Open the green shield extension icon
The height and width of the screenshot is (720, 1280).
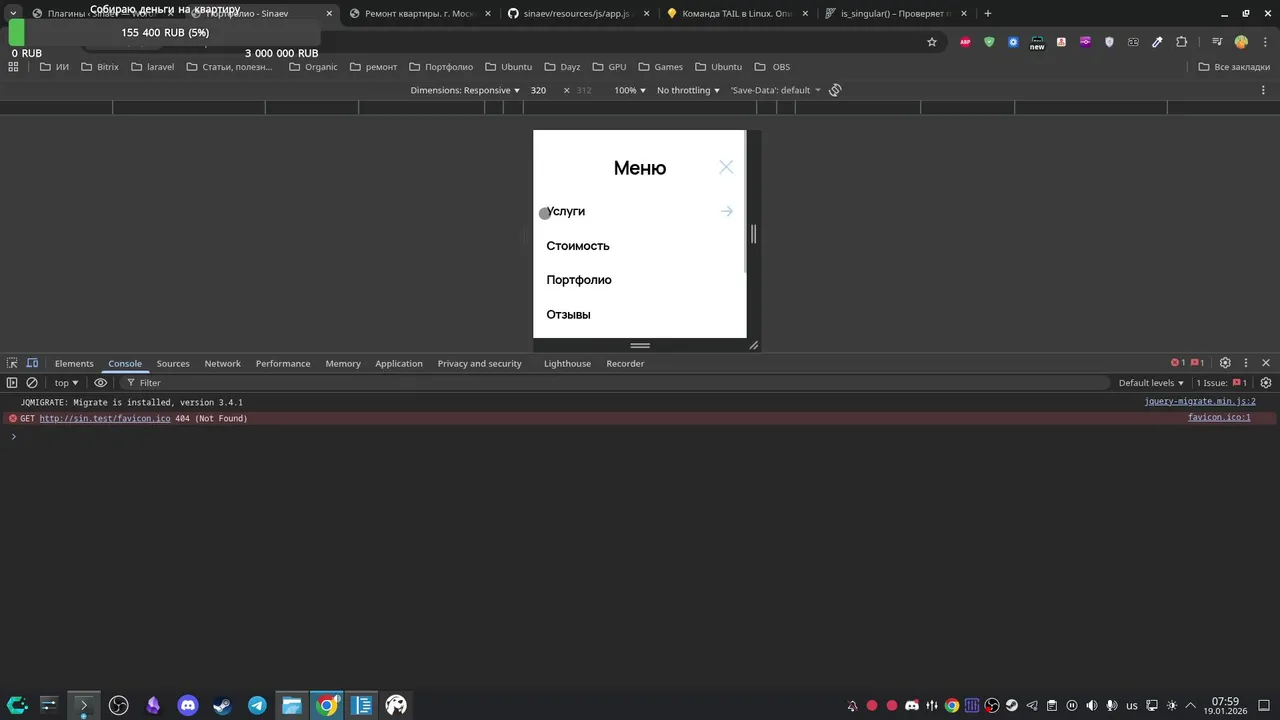pos(989,42)
